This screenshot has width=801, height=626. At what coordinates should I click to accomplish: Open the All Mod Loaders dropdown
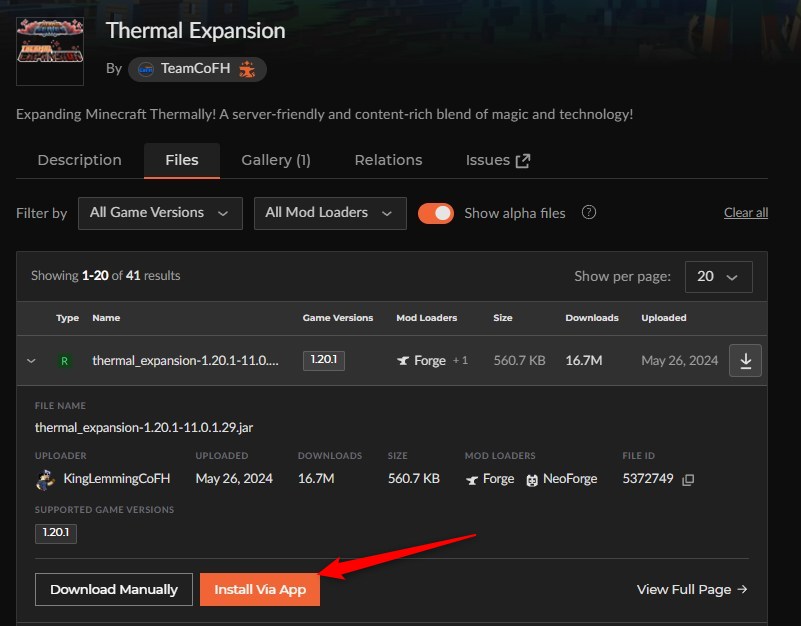pos(330,213)
